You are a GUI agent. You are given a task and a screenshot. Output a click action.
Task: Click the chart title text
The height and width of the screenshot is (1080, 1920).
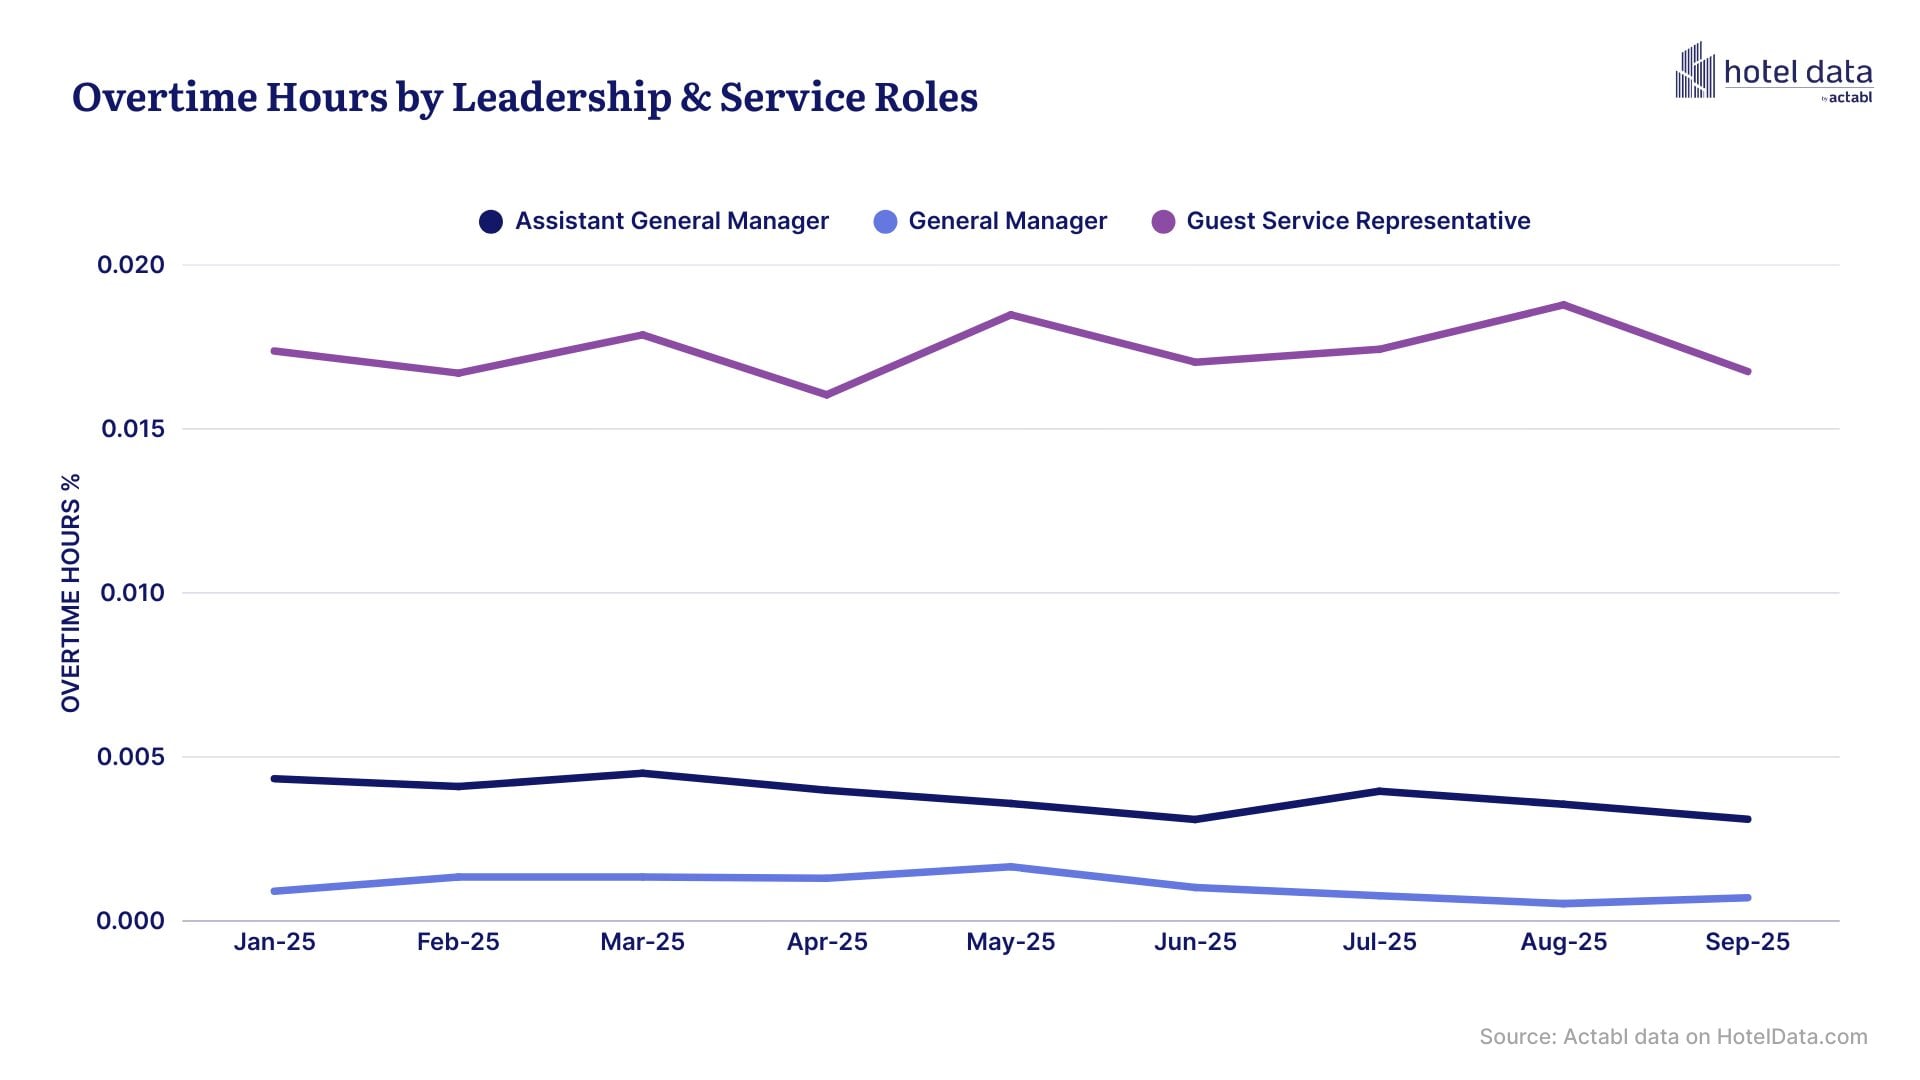click(x=525, y=97)
